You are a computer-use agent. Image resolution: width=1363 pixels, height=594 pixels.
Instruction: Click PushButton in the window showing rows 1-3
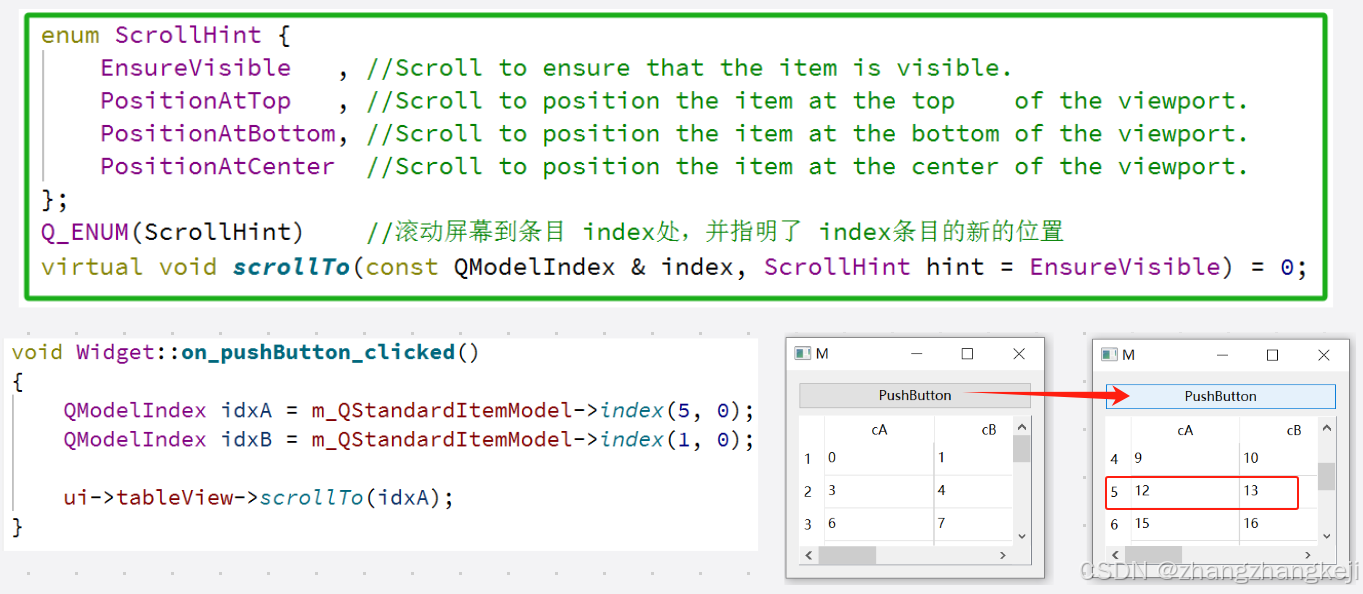[914, 395]
